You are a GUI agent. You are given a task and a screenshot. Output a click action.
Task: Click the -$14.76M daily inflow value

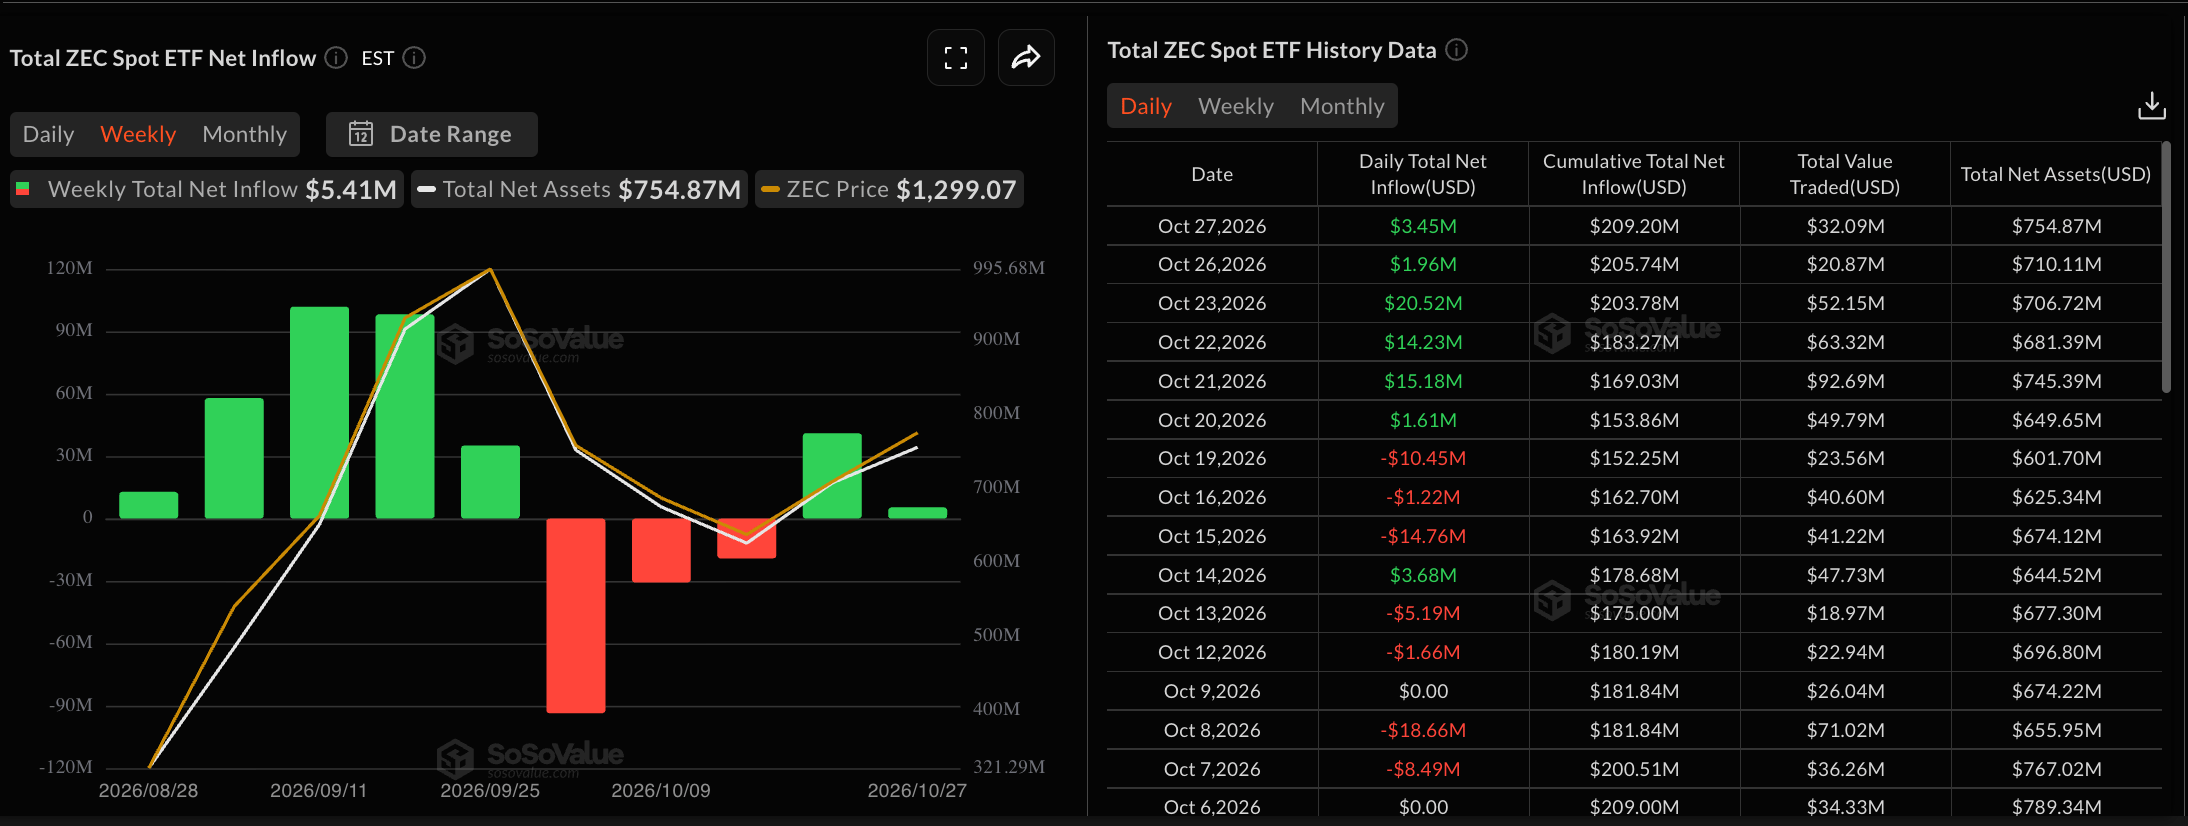(x=1423, y=536)
